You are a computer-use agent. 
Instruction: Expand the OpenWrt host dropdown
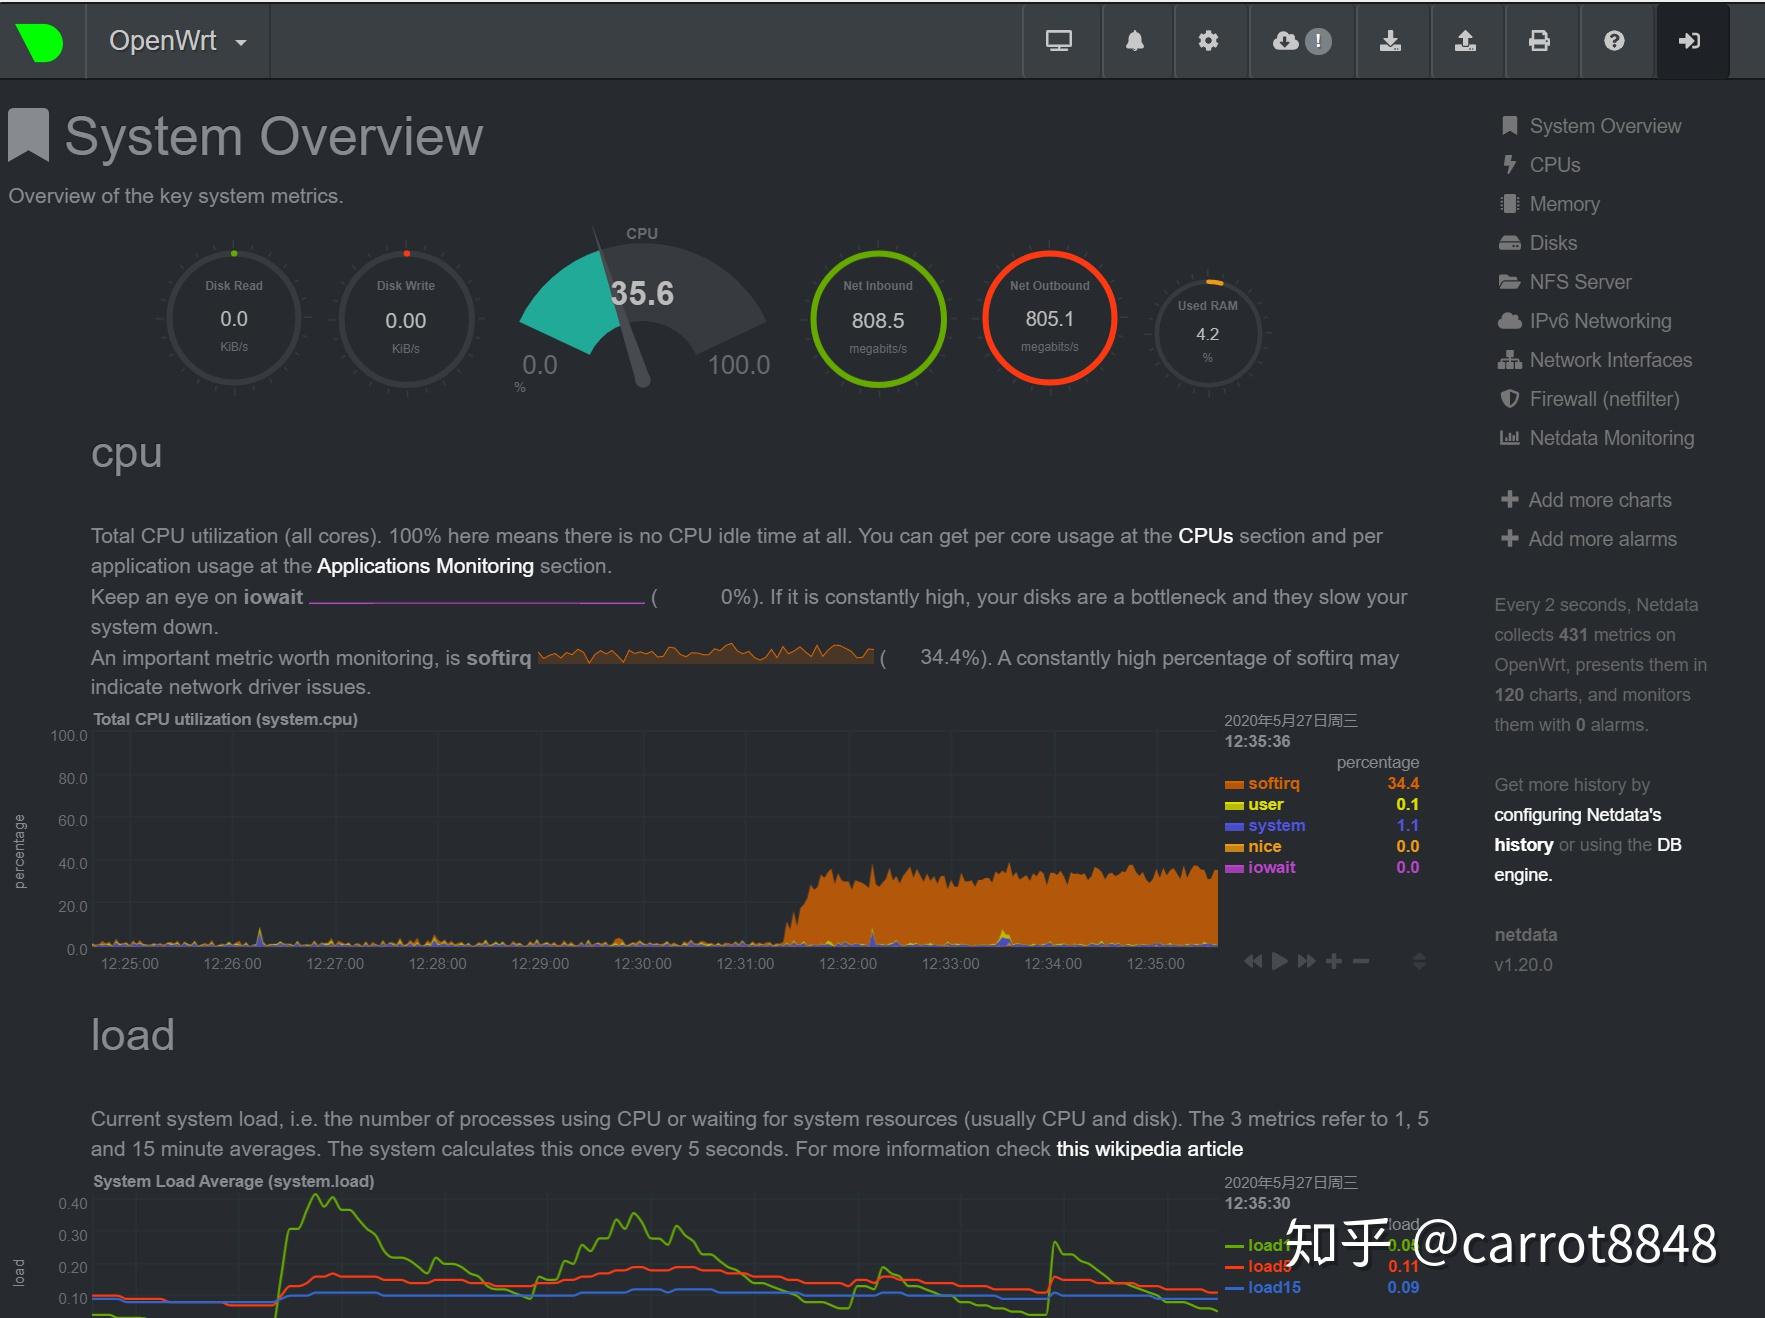tap(178, 41)
